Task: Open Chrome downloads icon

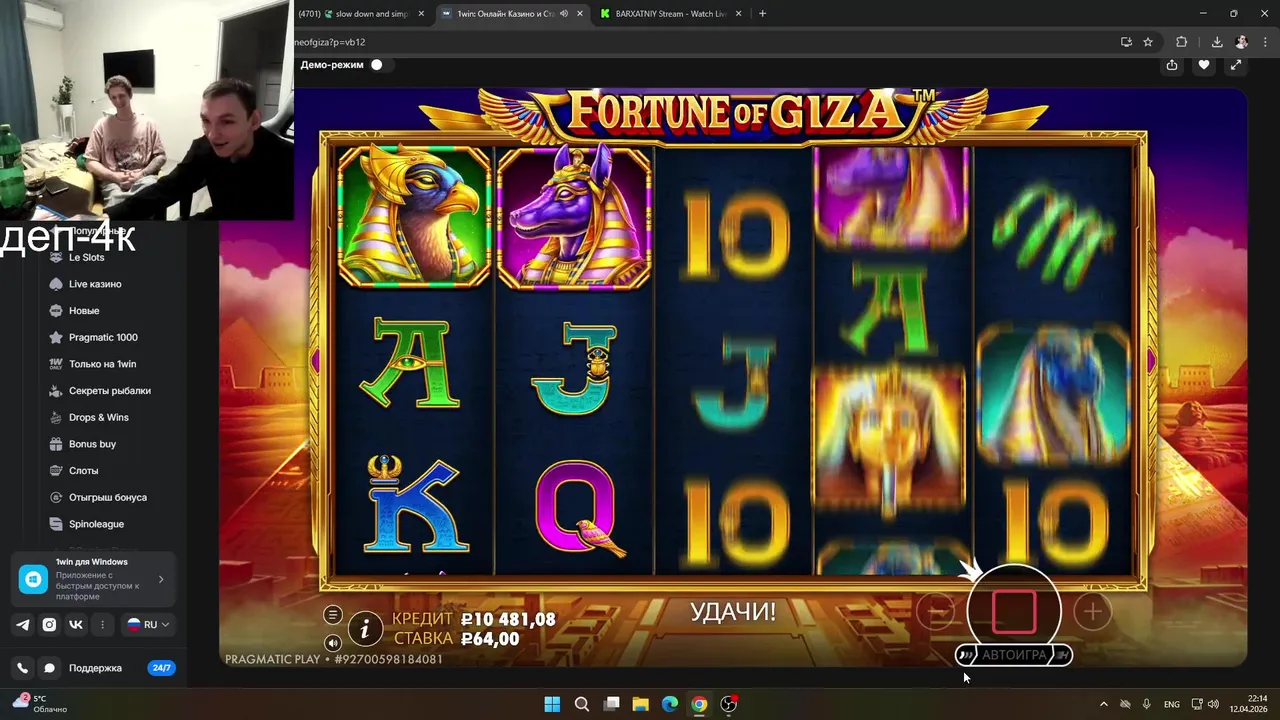Action: pos(1217,42)
